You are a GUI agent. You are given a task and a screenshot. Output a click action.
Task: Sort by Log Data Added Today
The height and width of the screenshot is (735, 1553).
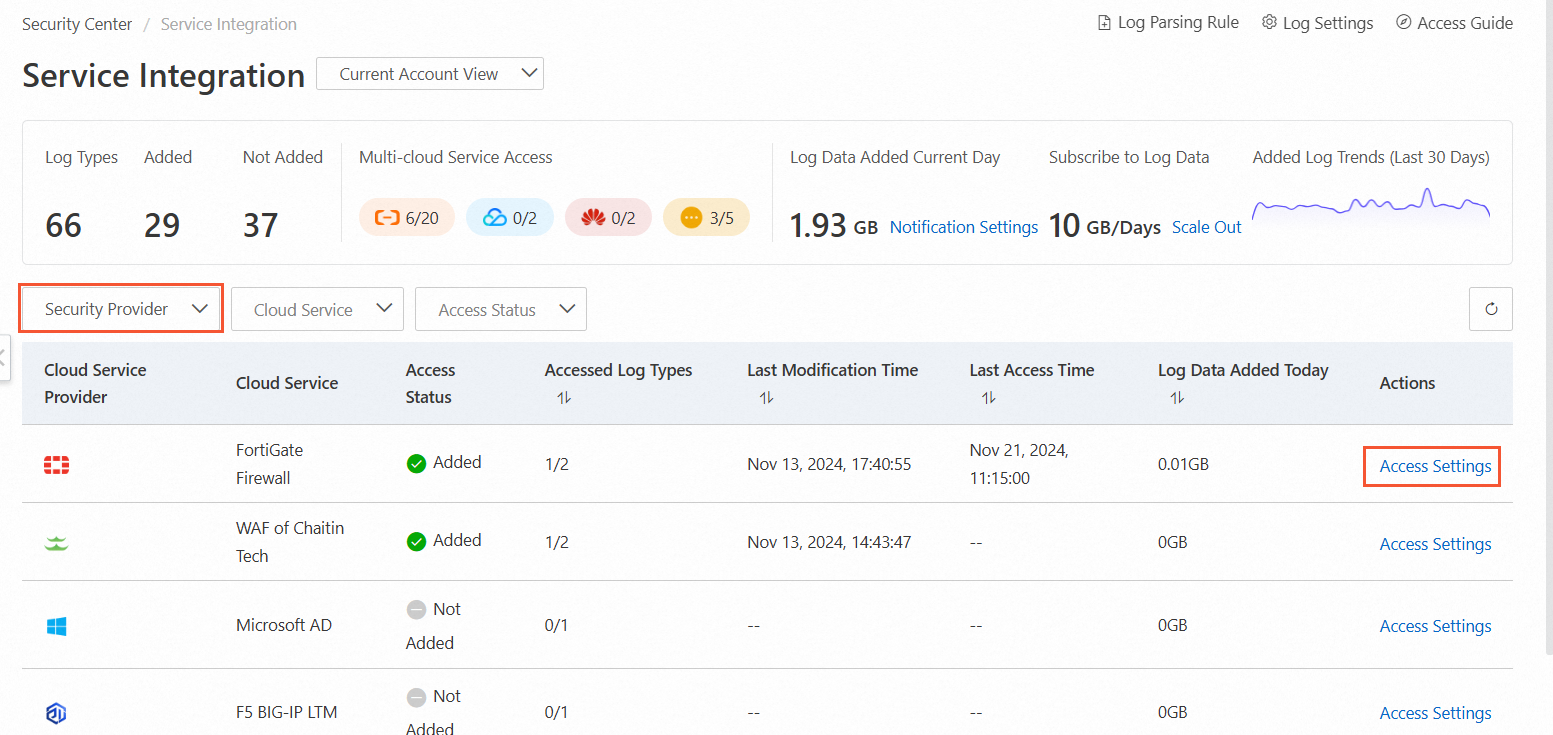1177,397
